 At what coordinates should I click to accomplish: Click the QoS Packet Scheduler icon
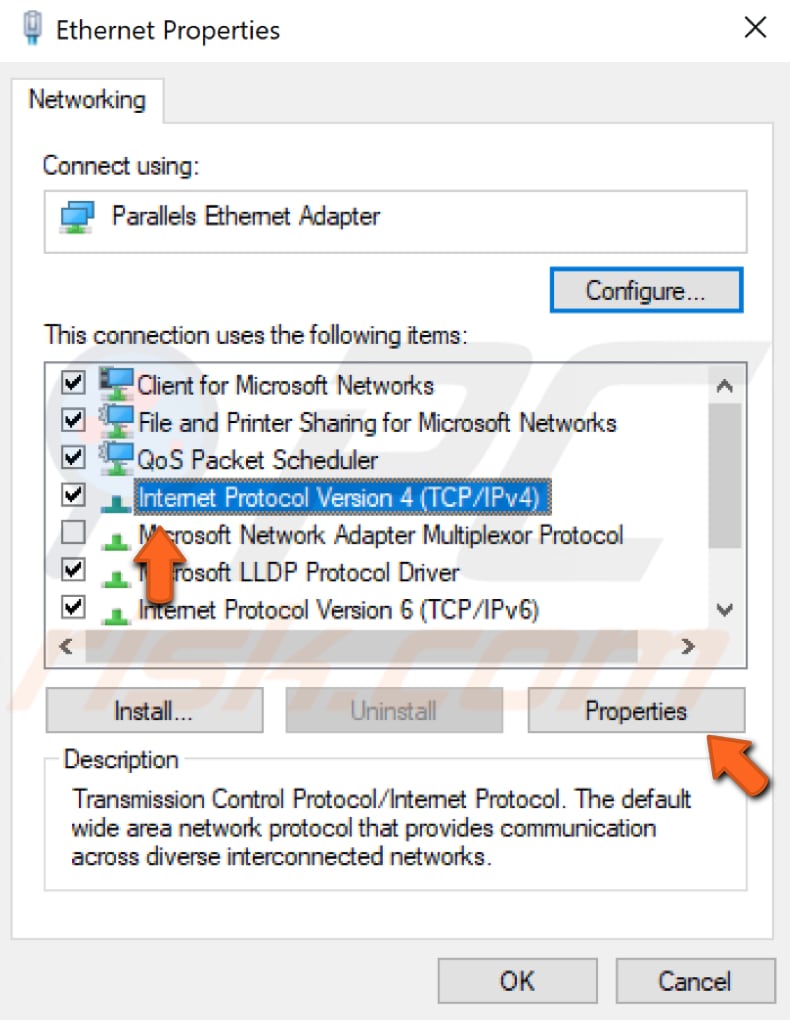pyautogui.click(x=116, y=458)
